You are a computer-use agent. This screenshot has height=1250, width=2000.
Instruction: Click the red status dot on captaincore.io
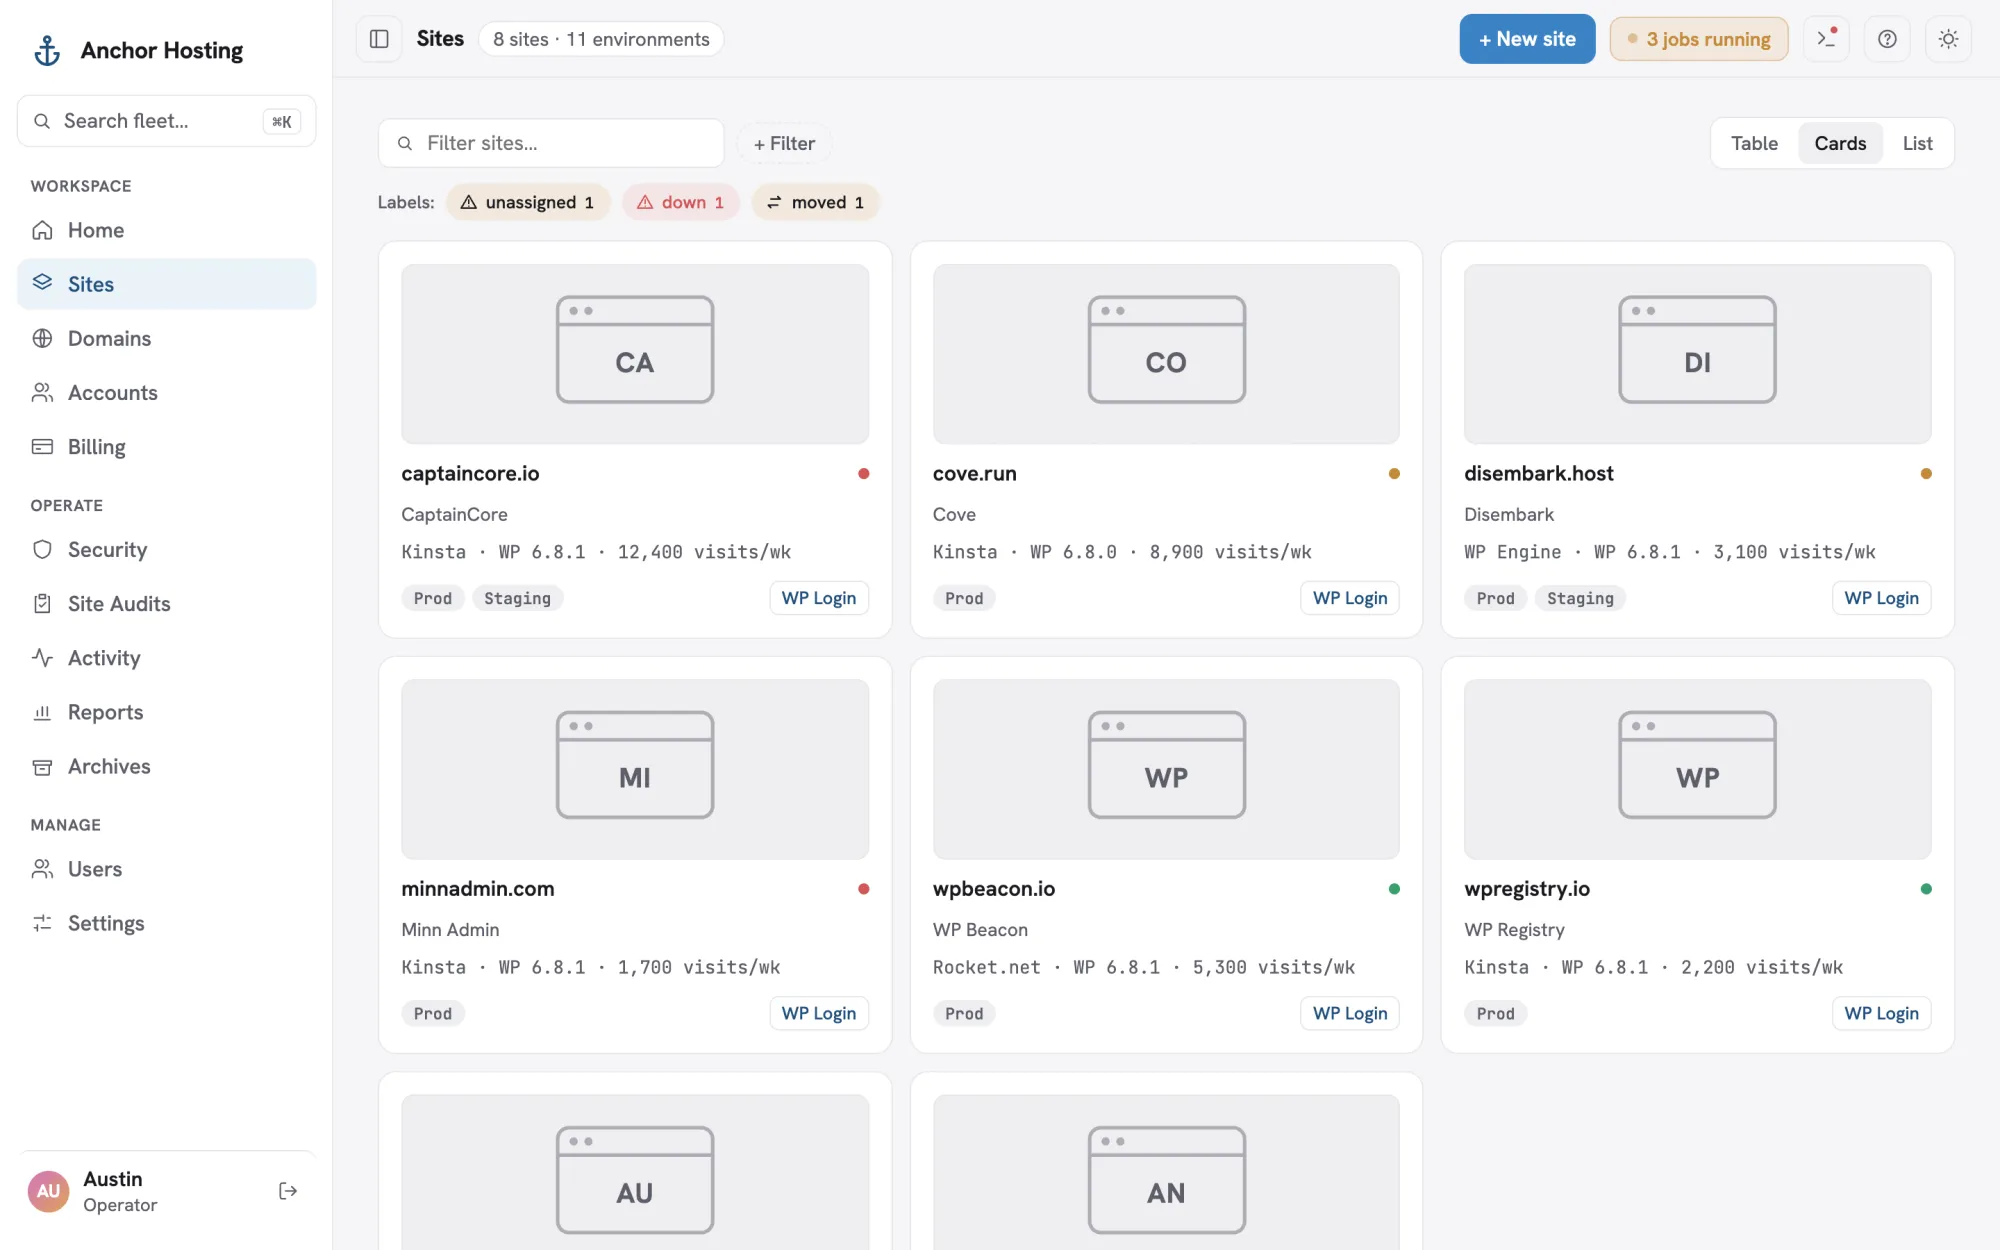pyautogui.click(x=863, y=473)
